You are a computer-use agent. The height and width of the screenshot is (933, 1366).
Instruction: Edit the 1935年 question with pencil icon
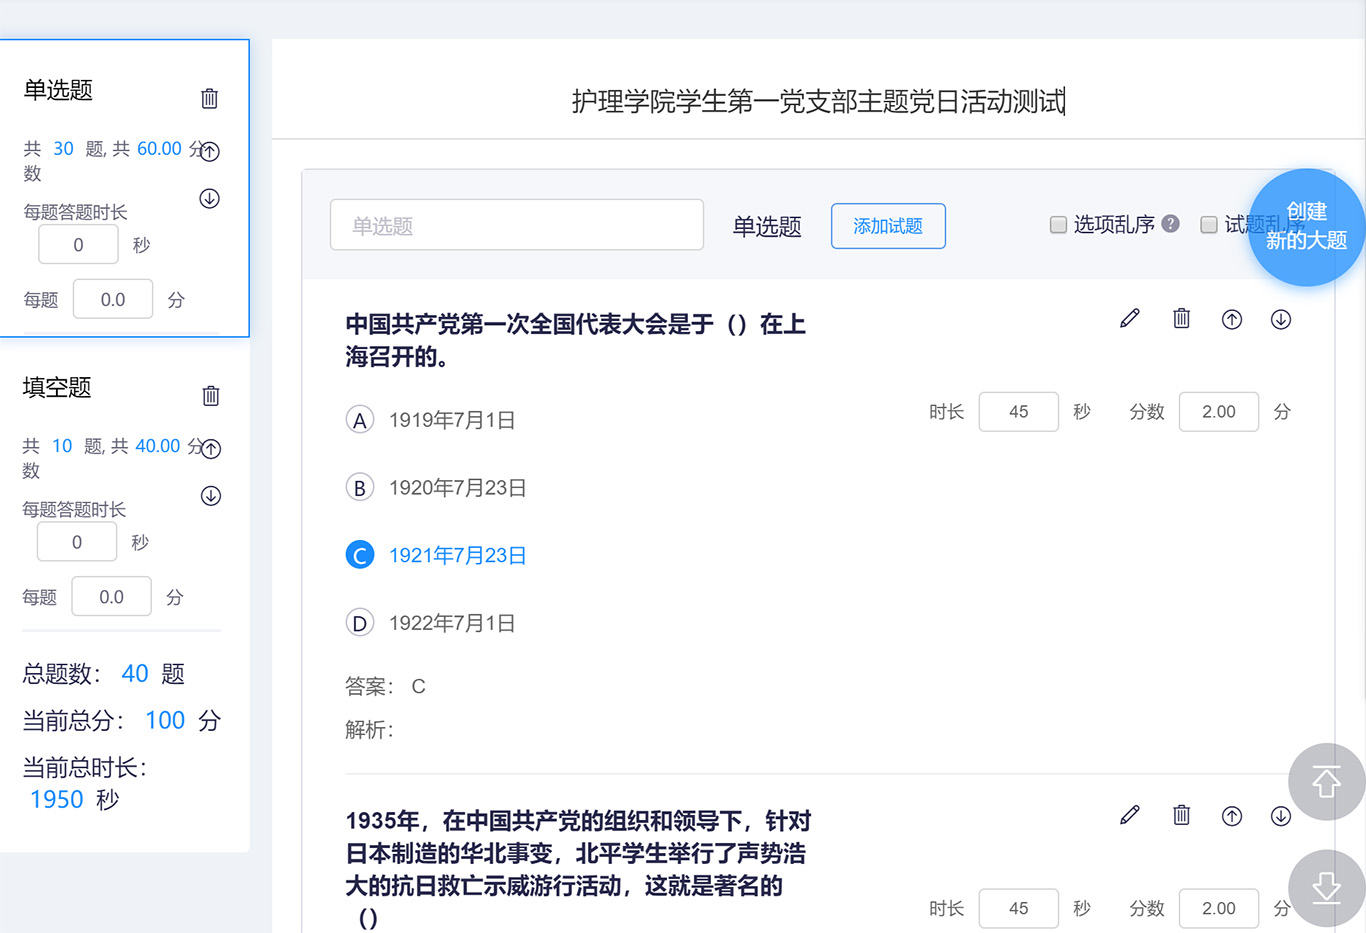(x=1130, y=816)
